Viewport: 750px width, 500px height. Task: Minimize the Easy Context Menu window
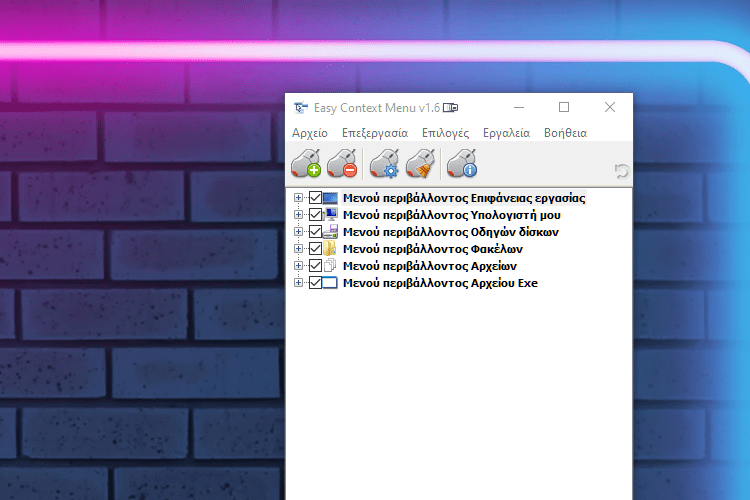(519, 108)
